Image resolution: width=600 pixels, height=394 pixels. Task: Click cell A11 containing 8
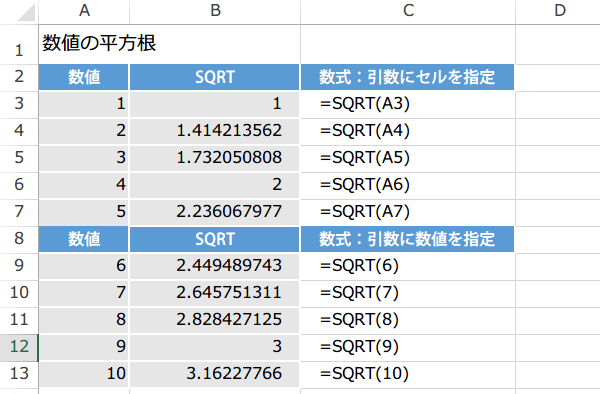(83, 320)
